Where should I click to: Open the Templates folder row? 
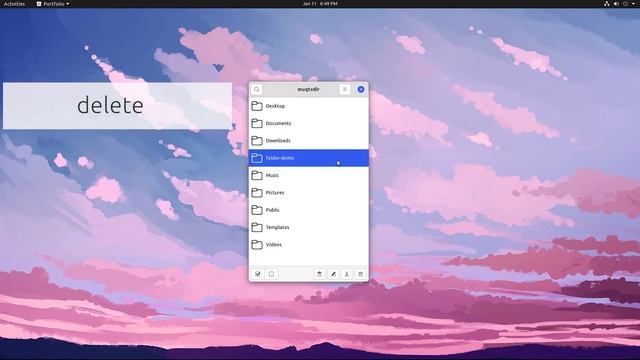pos(309,227)
